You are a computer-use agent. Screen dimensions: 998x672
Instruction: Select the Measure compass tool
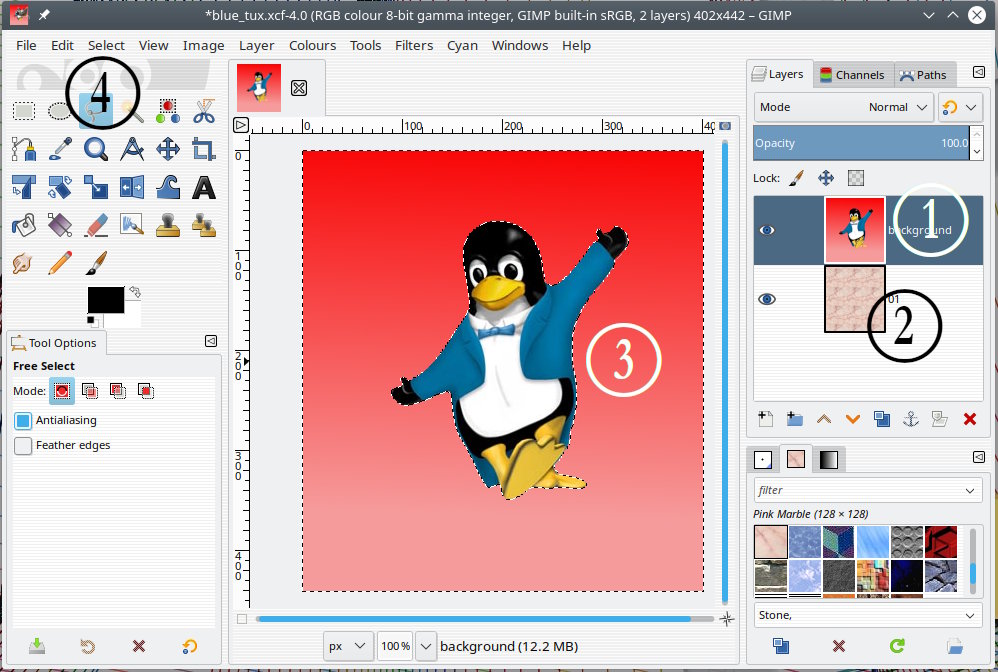point(132,149)
